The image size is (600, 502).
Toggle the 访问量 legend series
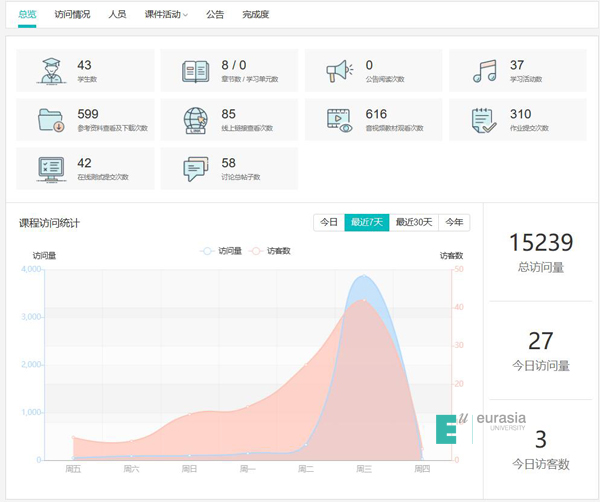pyautogui.click(x=222, y=251)
